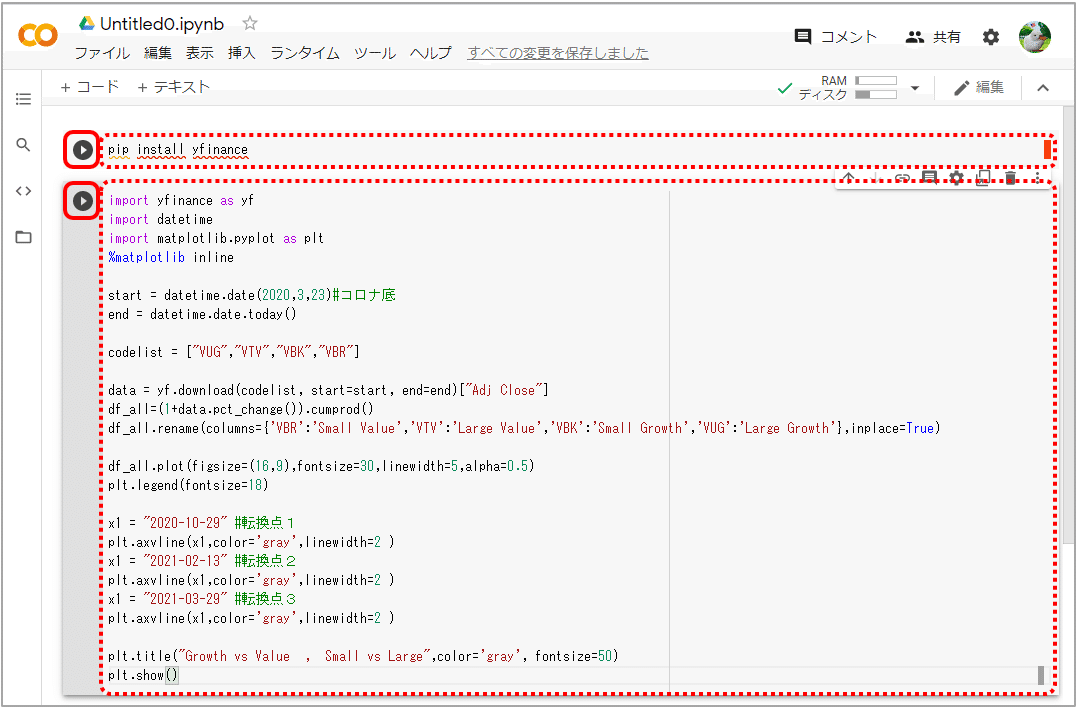Move the code cell up
This screenshot has height=709, width=1079.
point(847,176)
